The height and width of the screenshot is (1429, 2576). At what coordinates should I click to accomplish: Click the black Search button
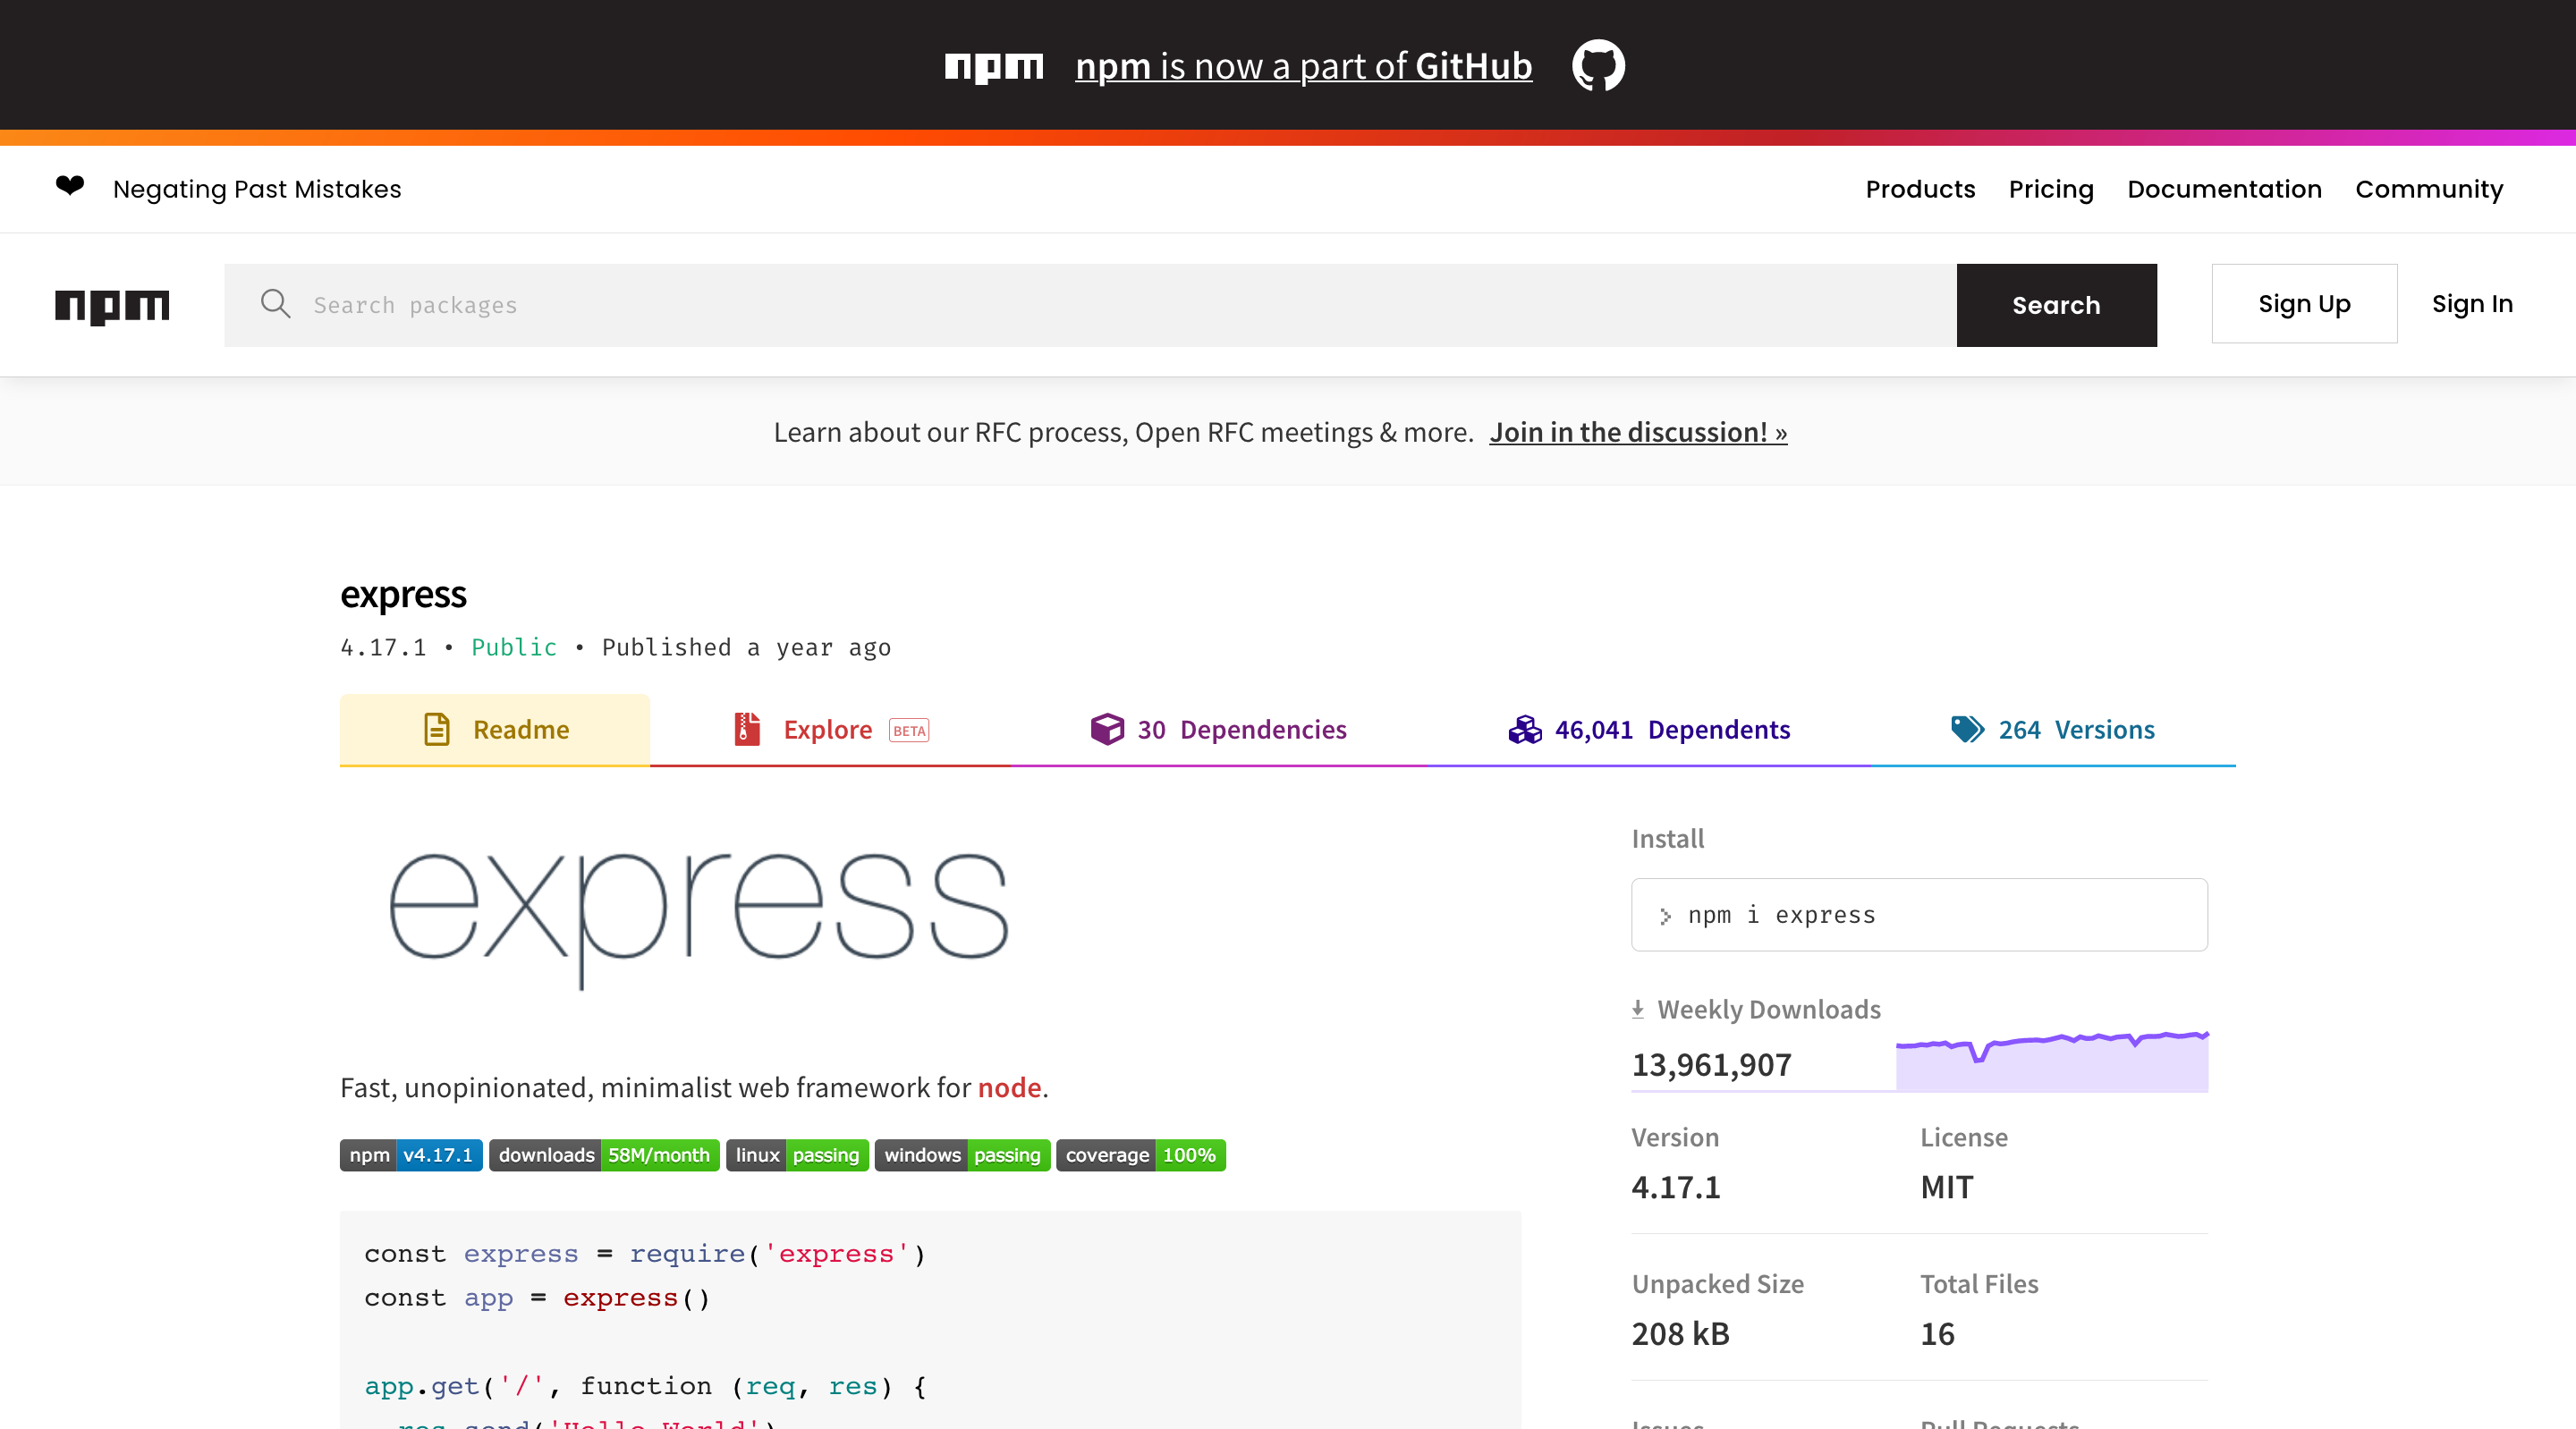click(x=2056, y=305)
